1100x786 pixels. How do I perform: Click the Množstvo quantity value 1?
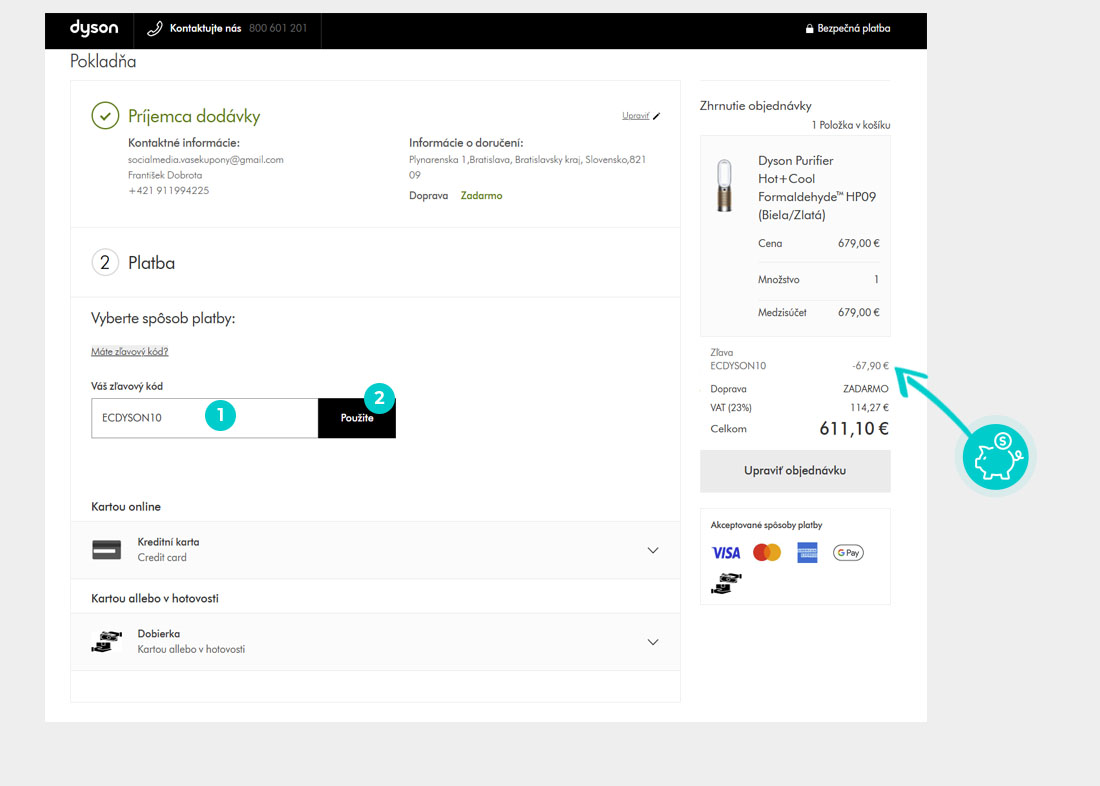[876, 279]
